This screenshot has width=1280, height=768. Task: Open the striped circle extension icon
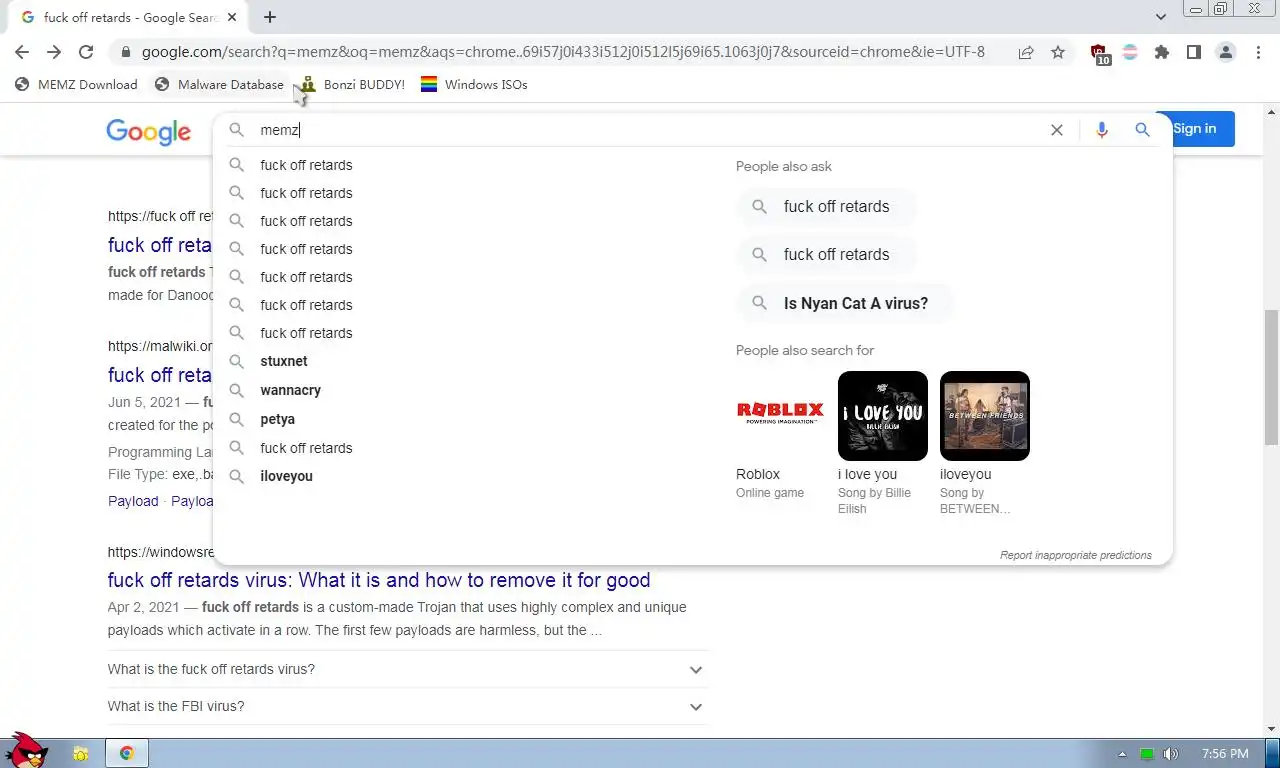pos(1130,52)
